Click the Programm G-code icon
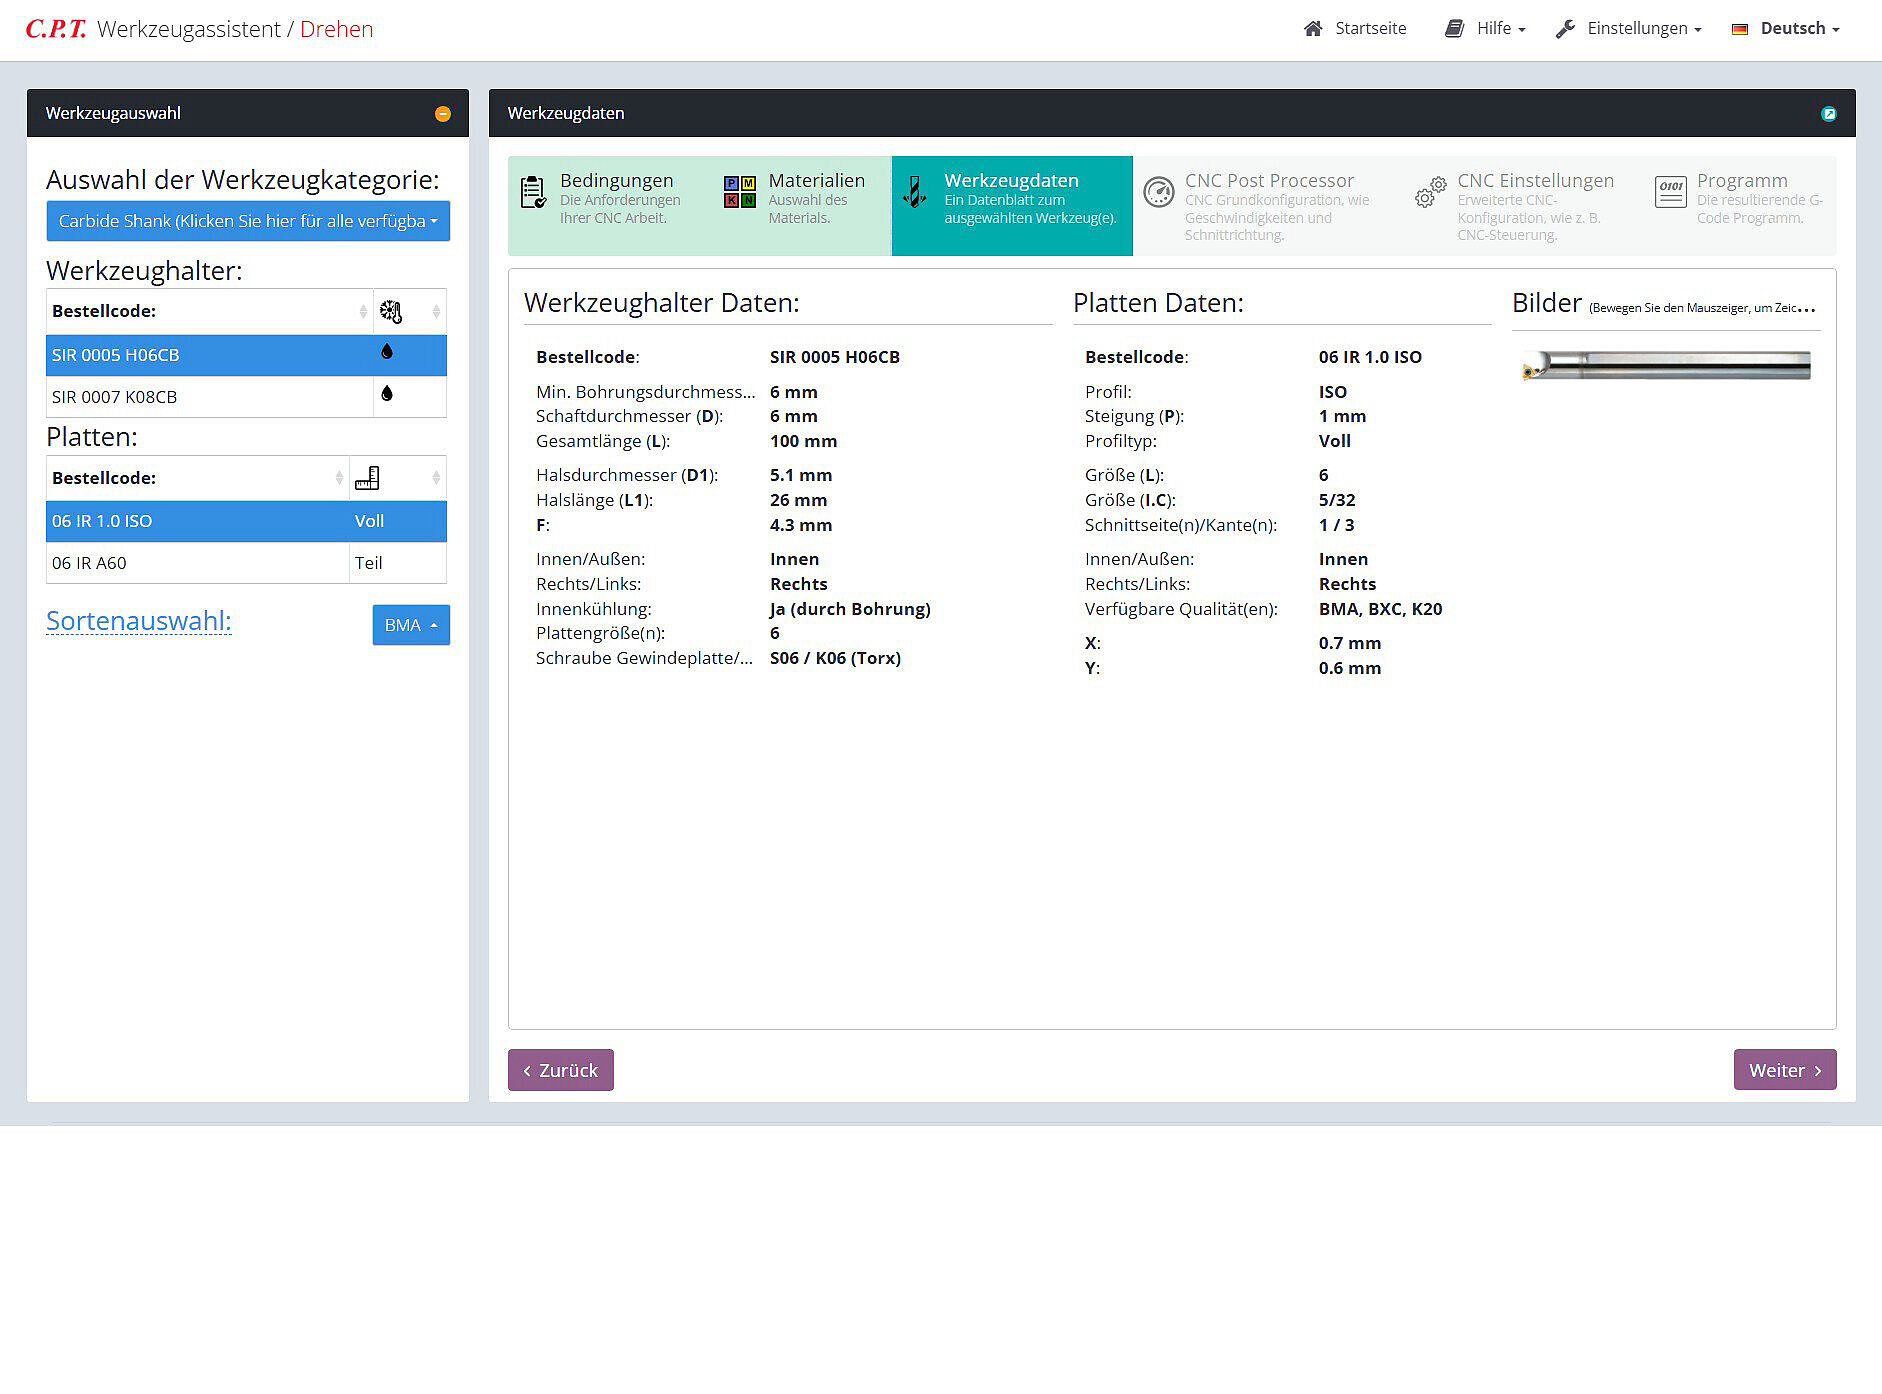Viewport: 1882px width, 1394px height. pos(1670,192)
